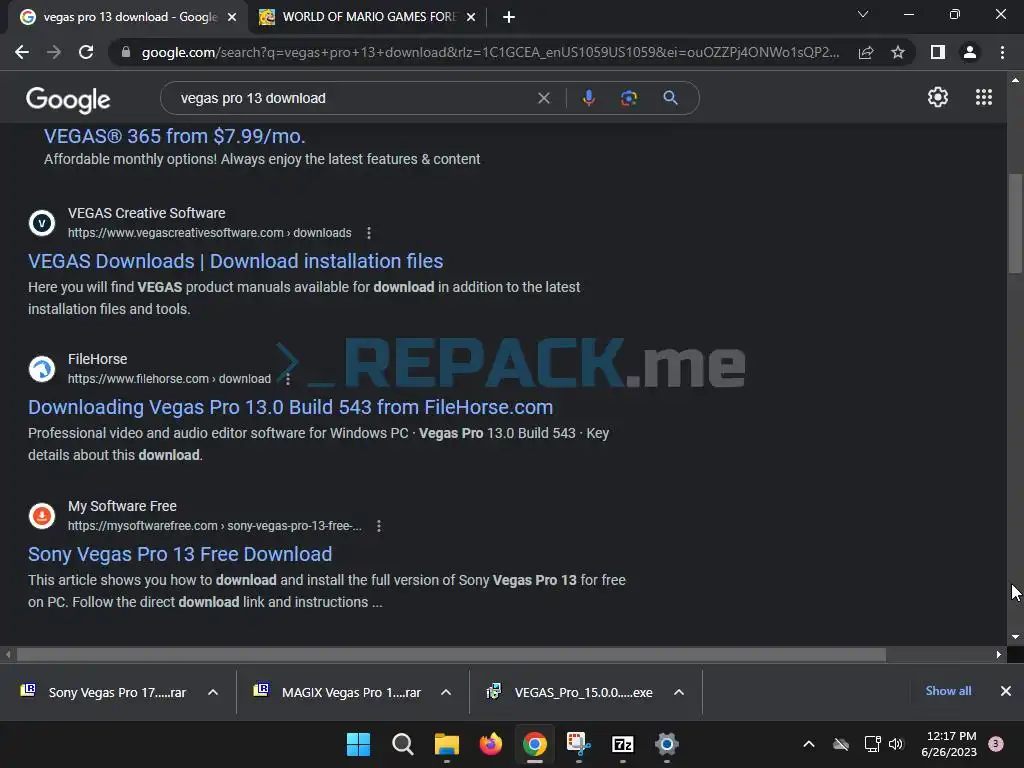Close the WORLD OF MARIO GAMES tab
The image size is (1024, 768).
click(471, 17)
